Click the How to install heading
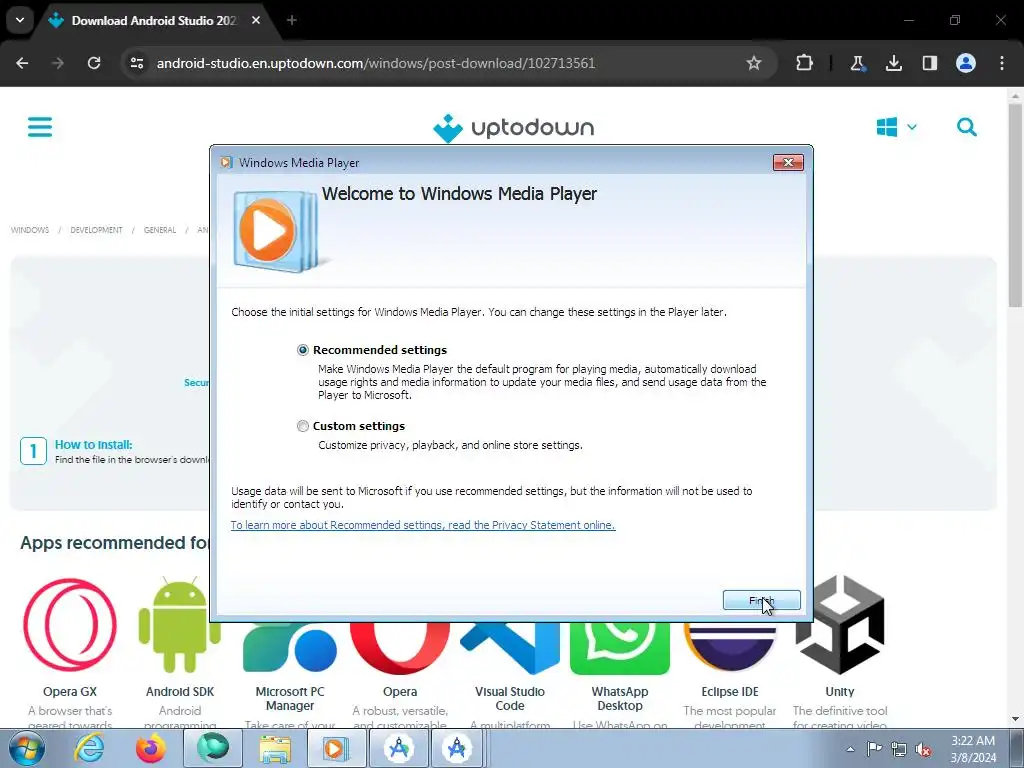This screenshot has width=1024, height=768. click(93, 445)
